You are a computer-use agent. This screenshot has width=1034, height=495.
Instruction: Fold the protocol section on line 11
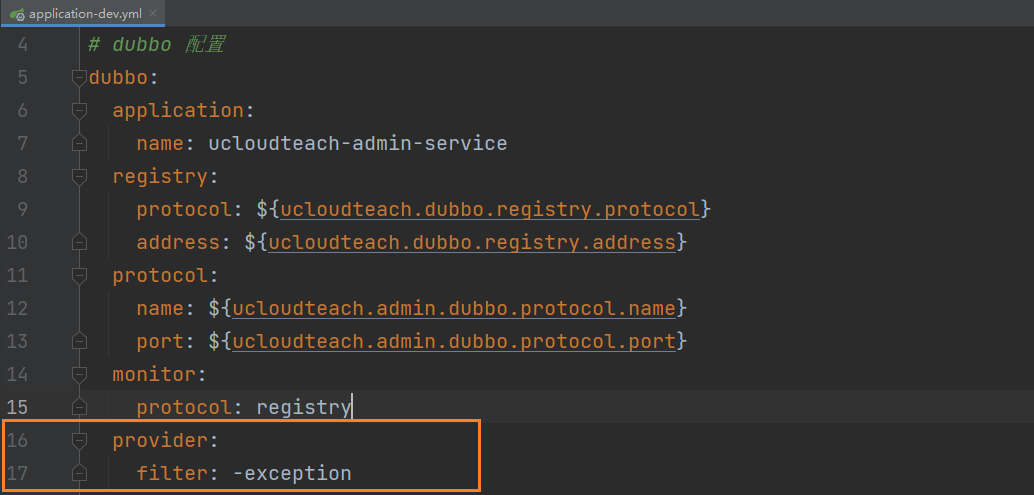click(x=79, y=275)
